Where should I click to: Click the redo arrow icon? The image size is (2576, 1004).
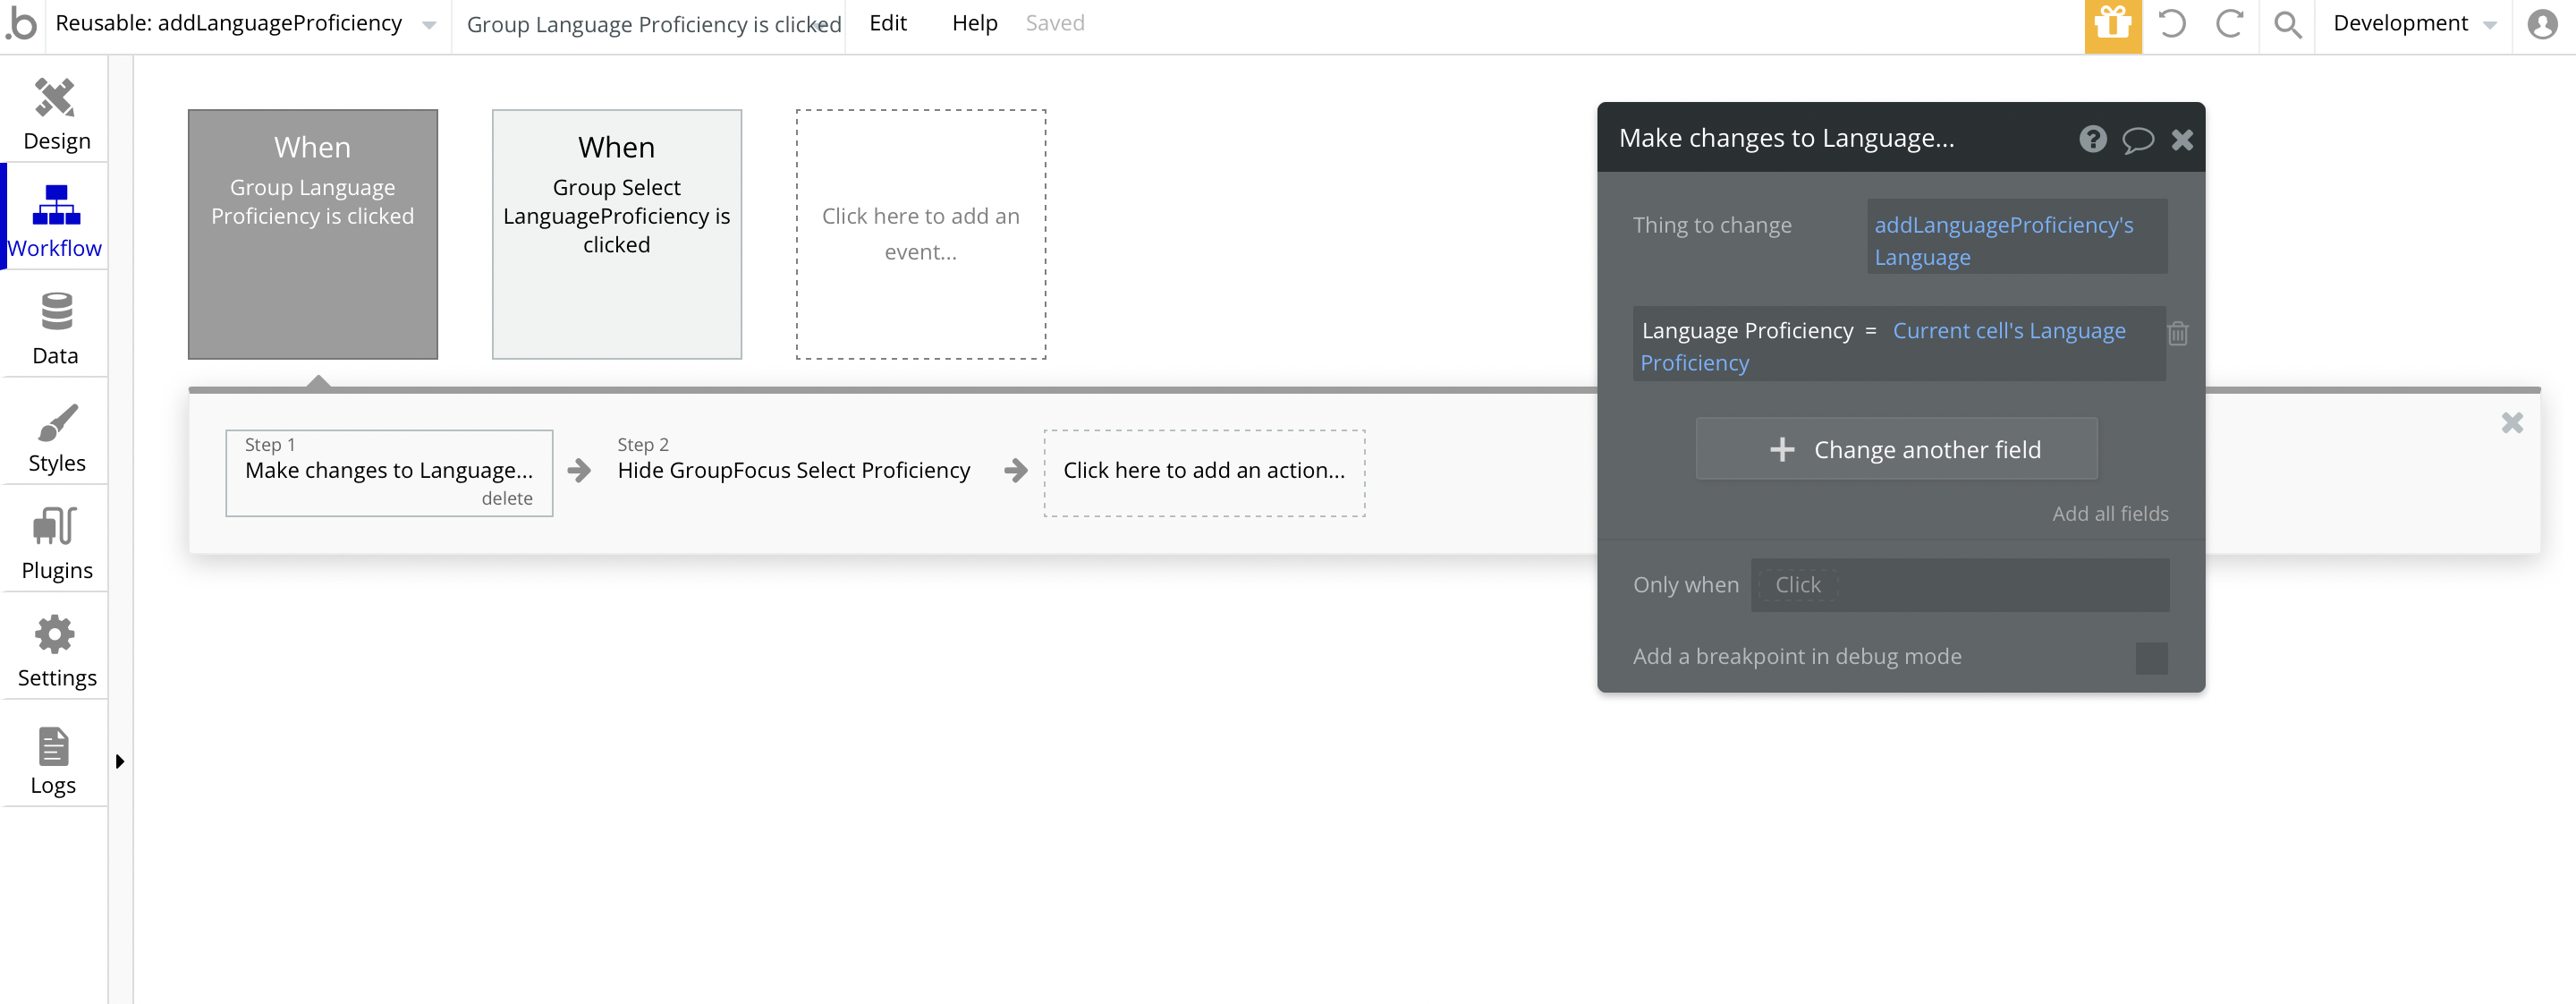(x=2229, y=24)
